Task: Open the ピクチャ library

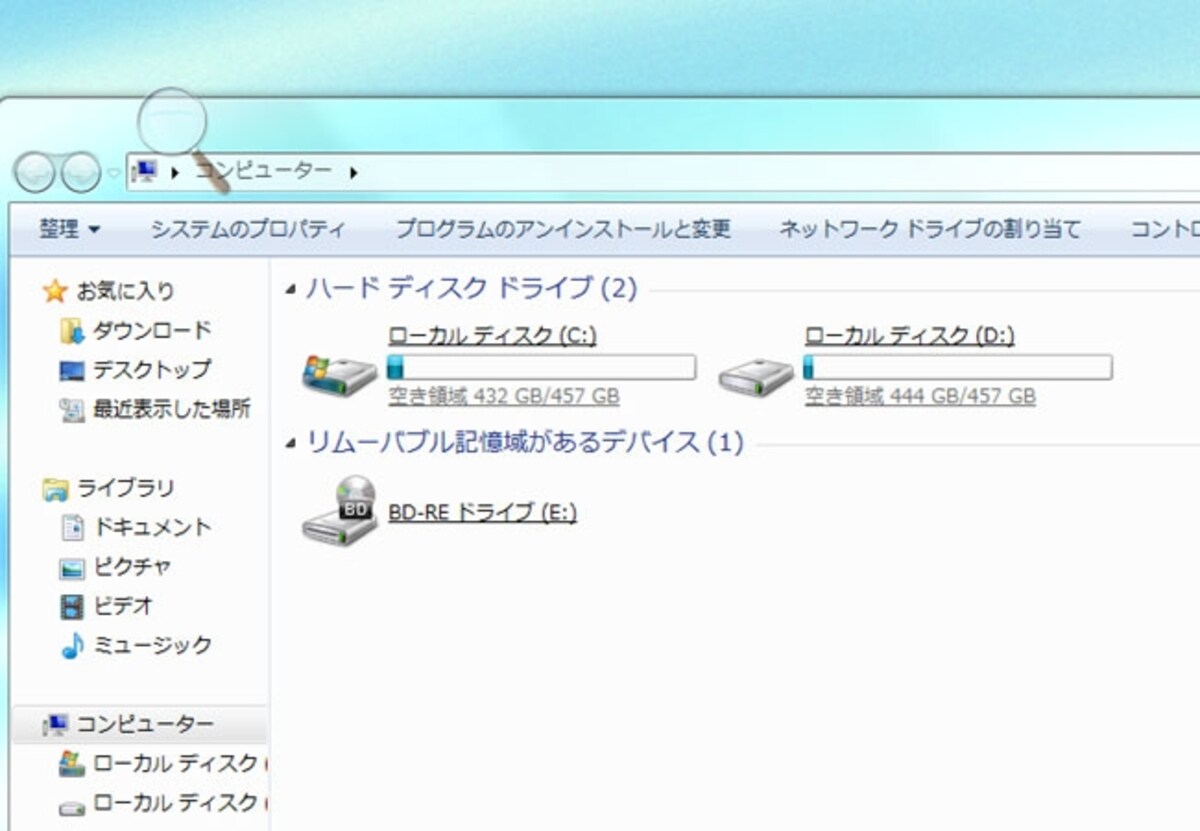Action: tap(132, 566)
